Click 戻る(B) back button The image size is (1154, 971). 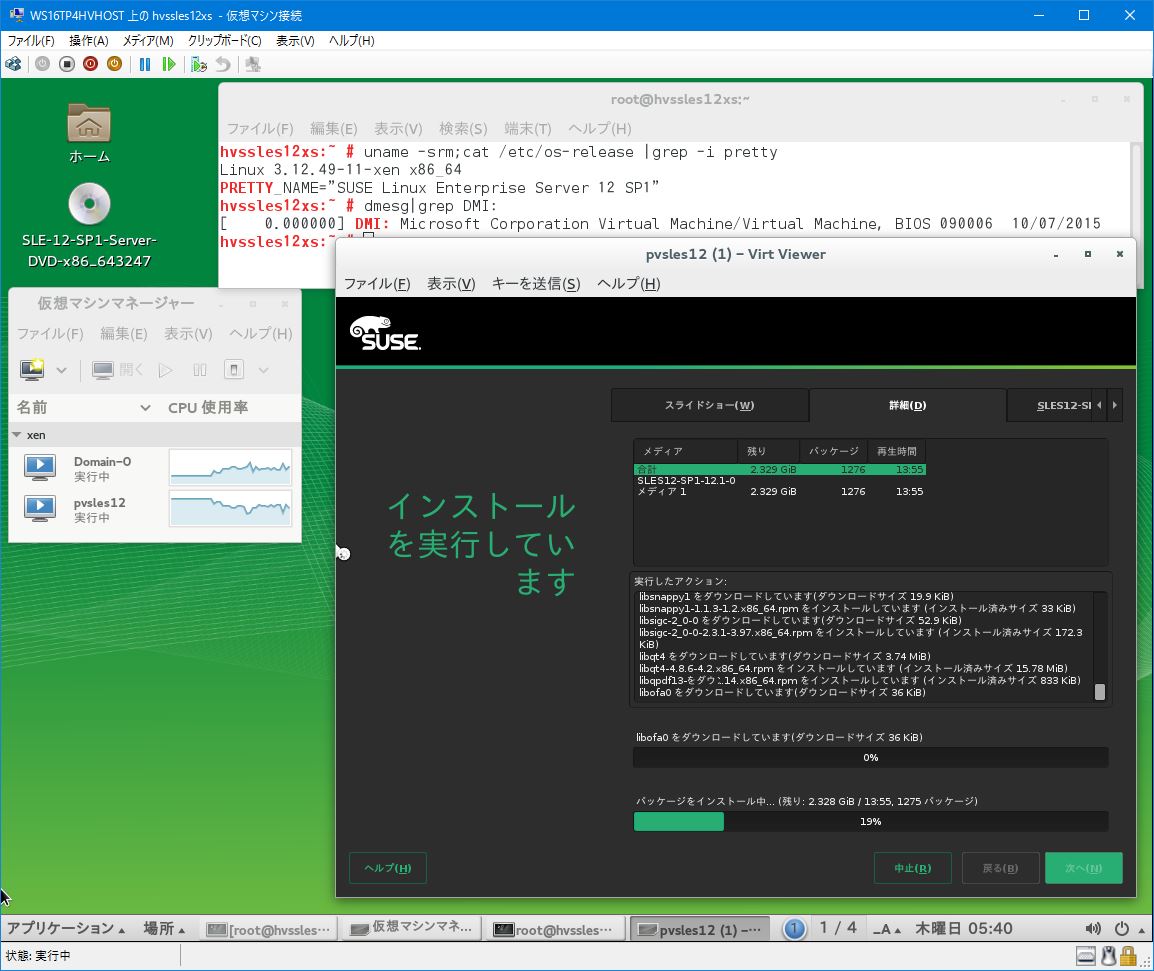pos(1001,868)
